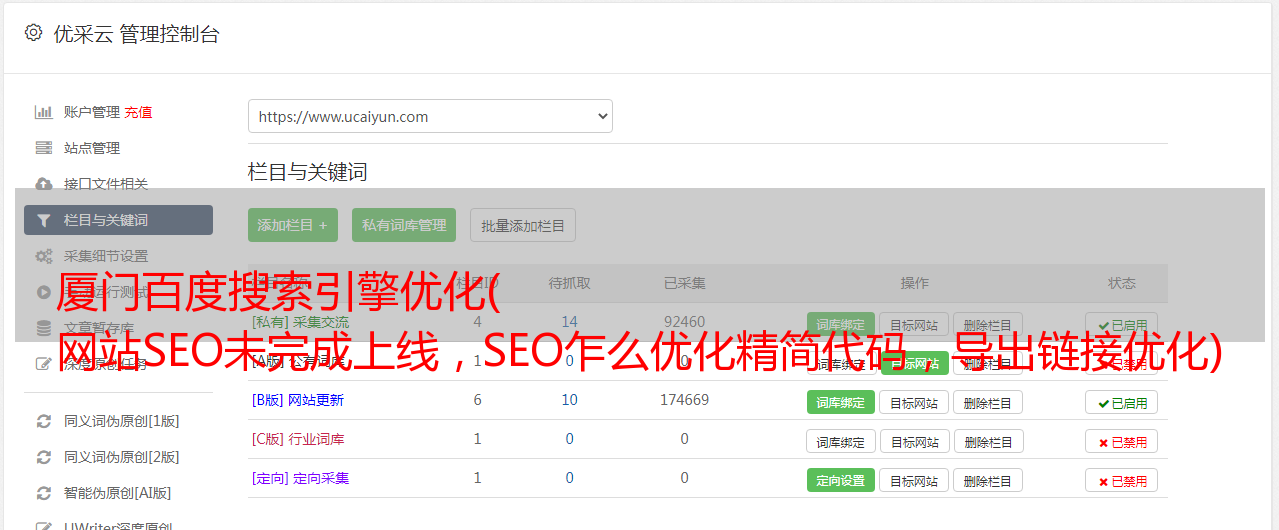The image size is (1279, 530).
Task: Click 删除栏目 in the 采集交流 row
Action: coord(988,324)
